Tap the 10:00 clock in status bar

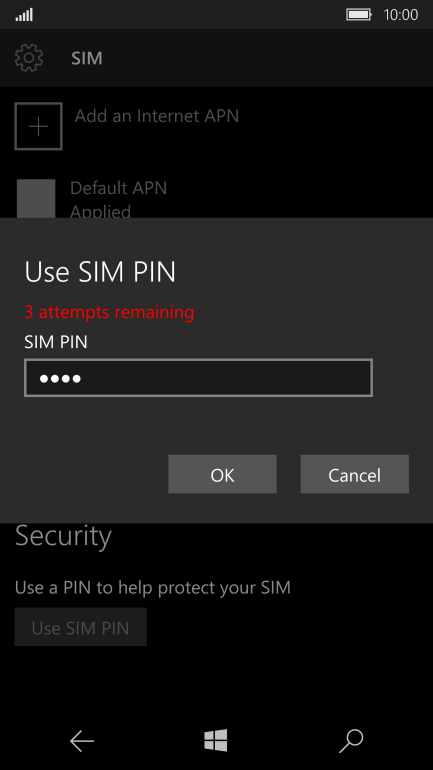(401, 15)
